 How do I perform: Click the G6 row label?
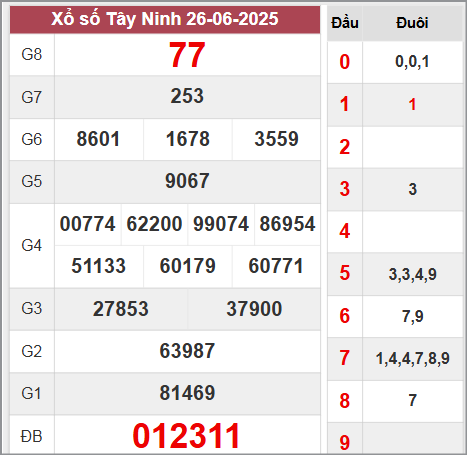32,139
